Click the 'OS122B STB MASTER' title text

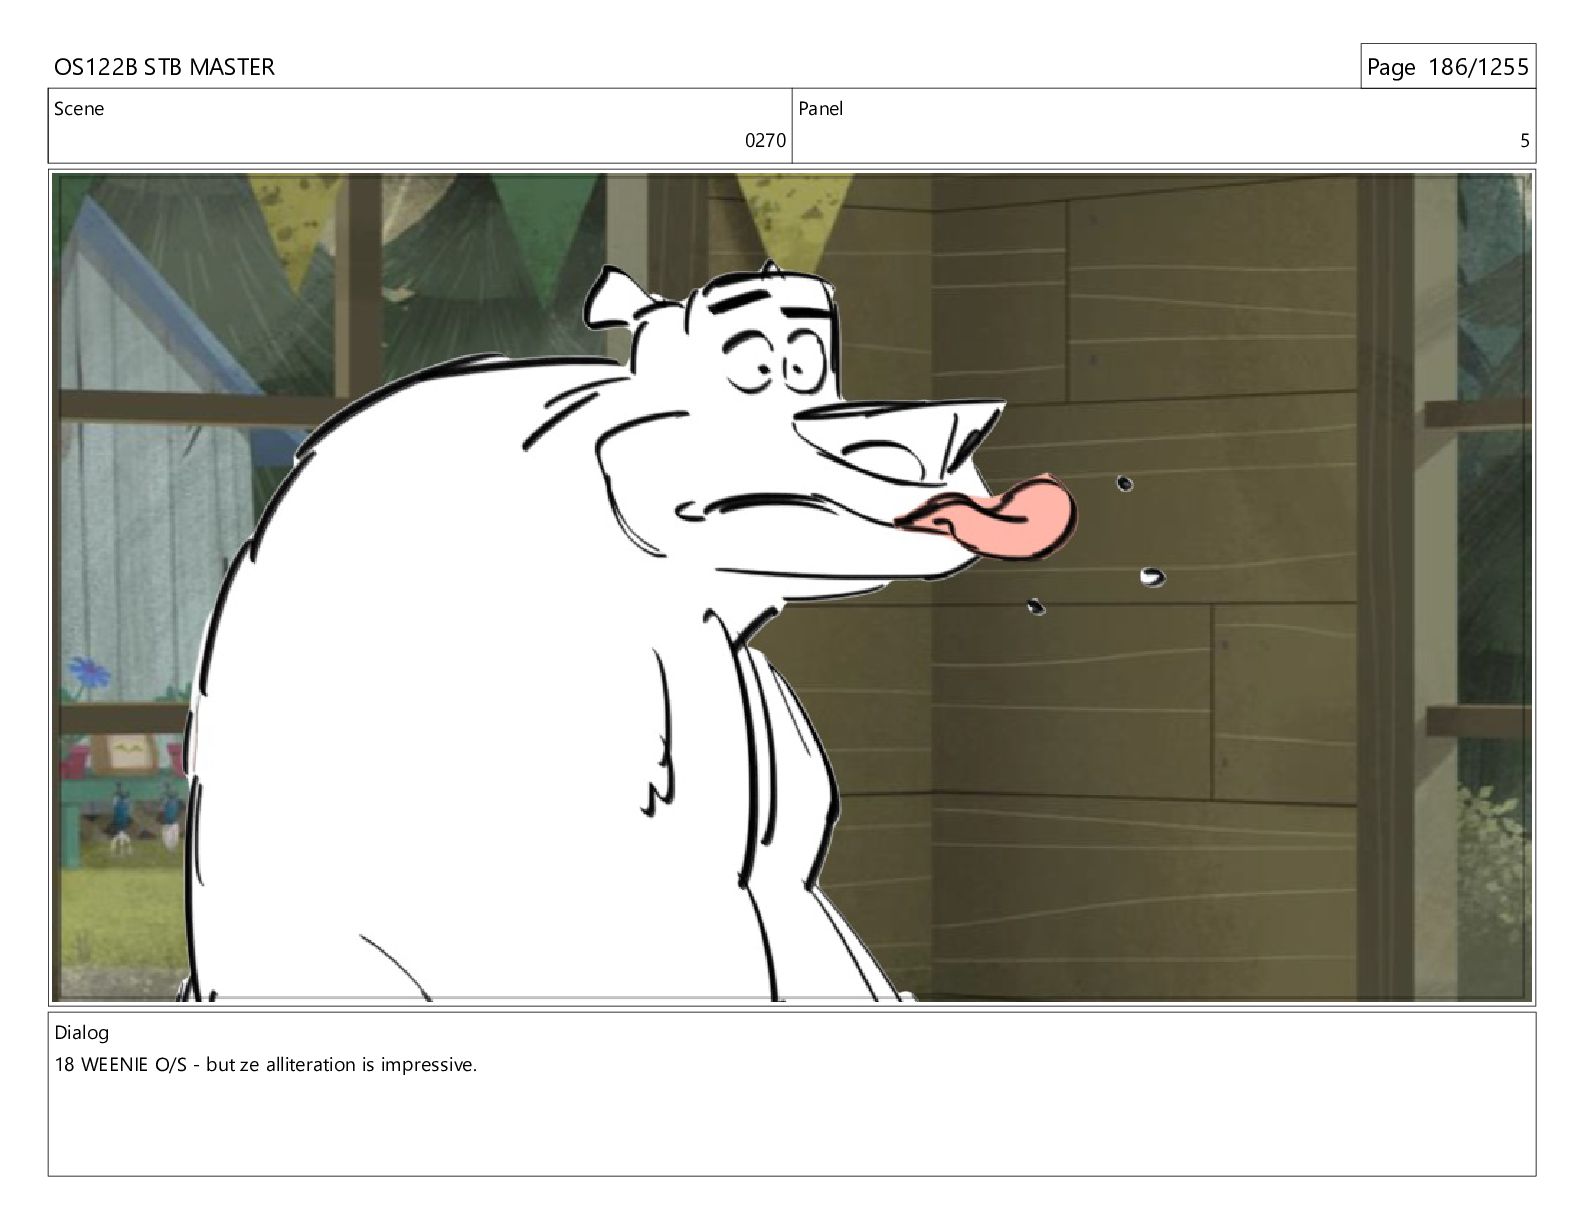(164, 67)
